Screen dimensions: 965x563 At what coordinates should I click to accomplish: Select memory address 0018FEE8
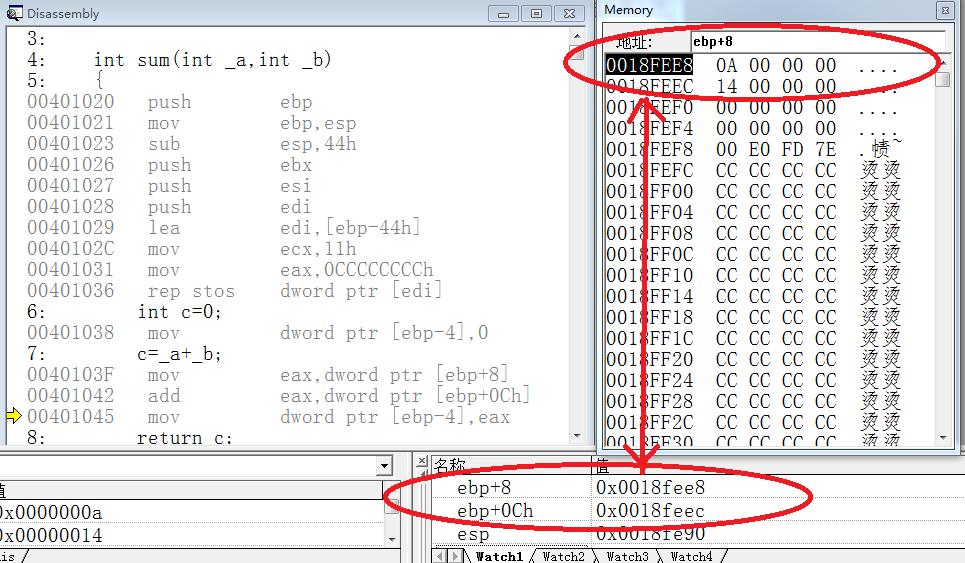tap(649, 65)
